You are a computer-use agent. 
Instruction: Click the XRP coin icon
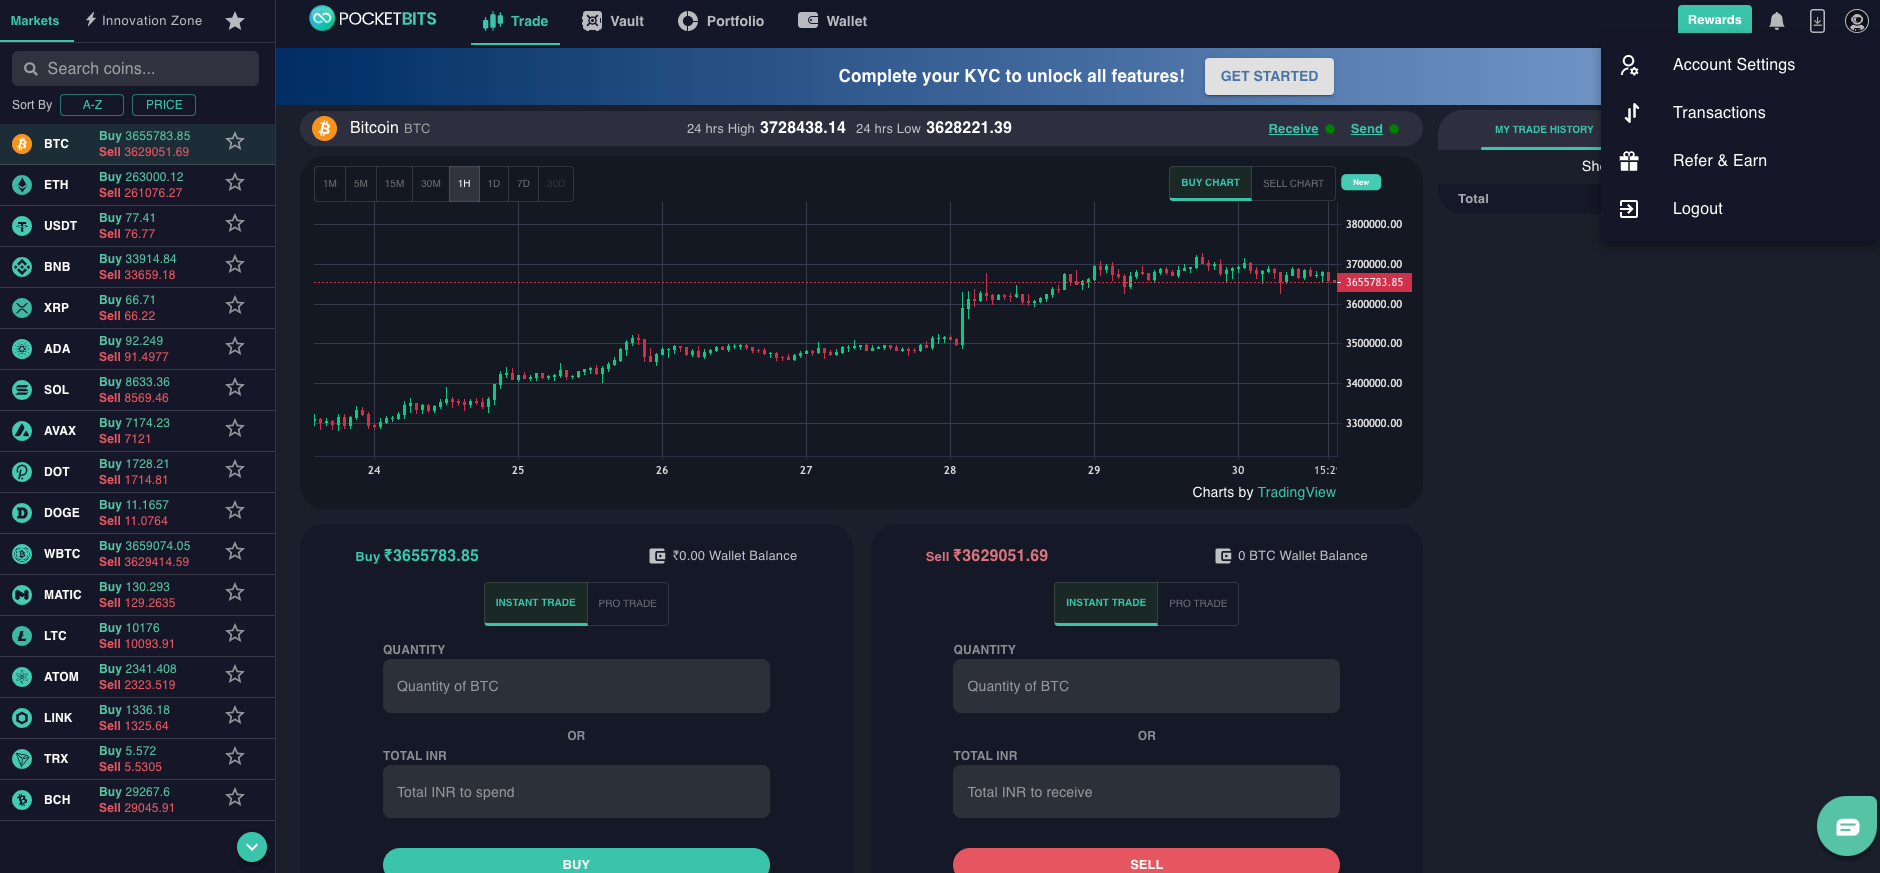[22, 308]
